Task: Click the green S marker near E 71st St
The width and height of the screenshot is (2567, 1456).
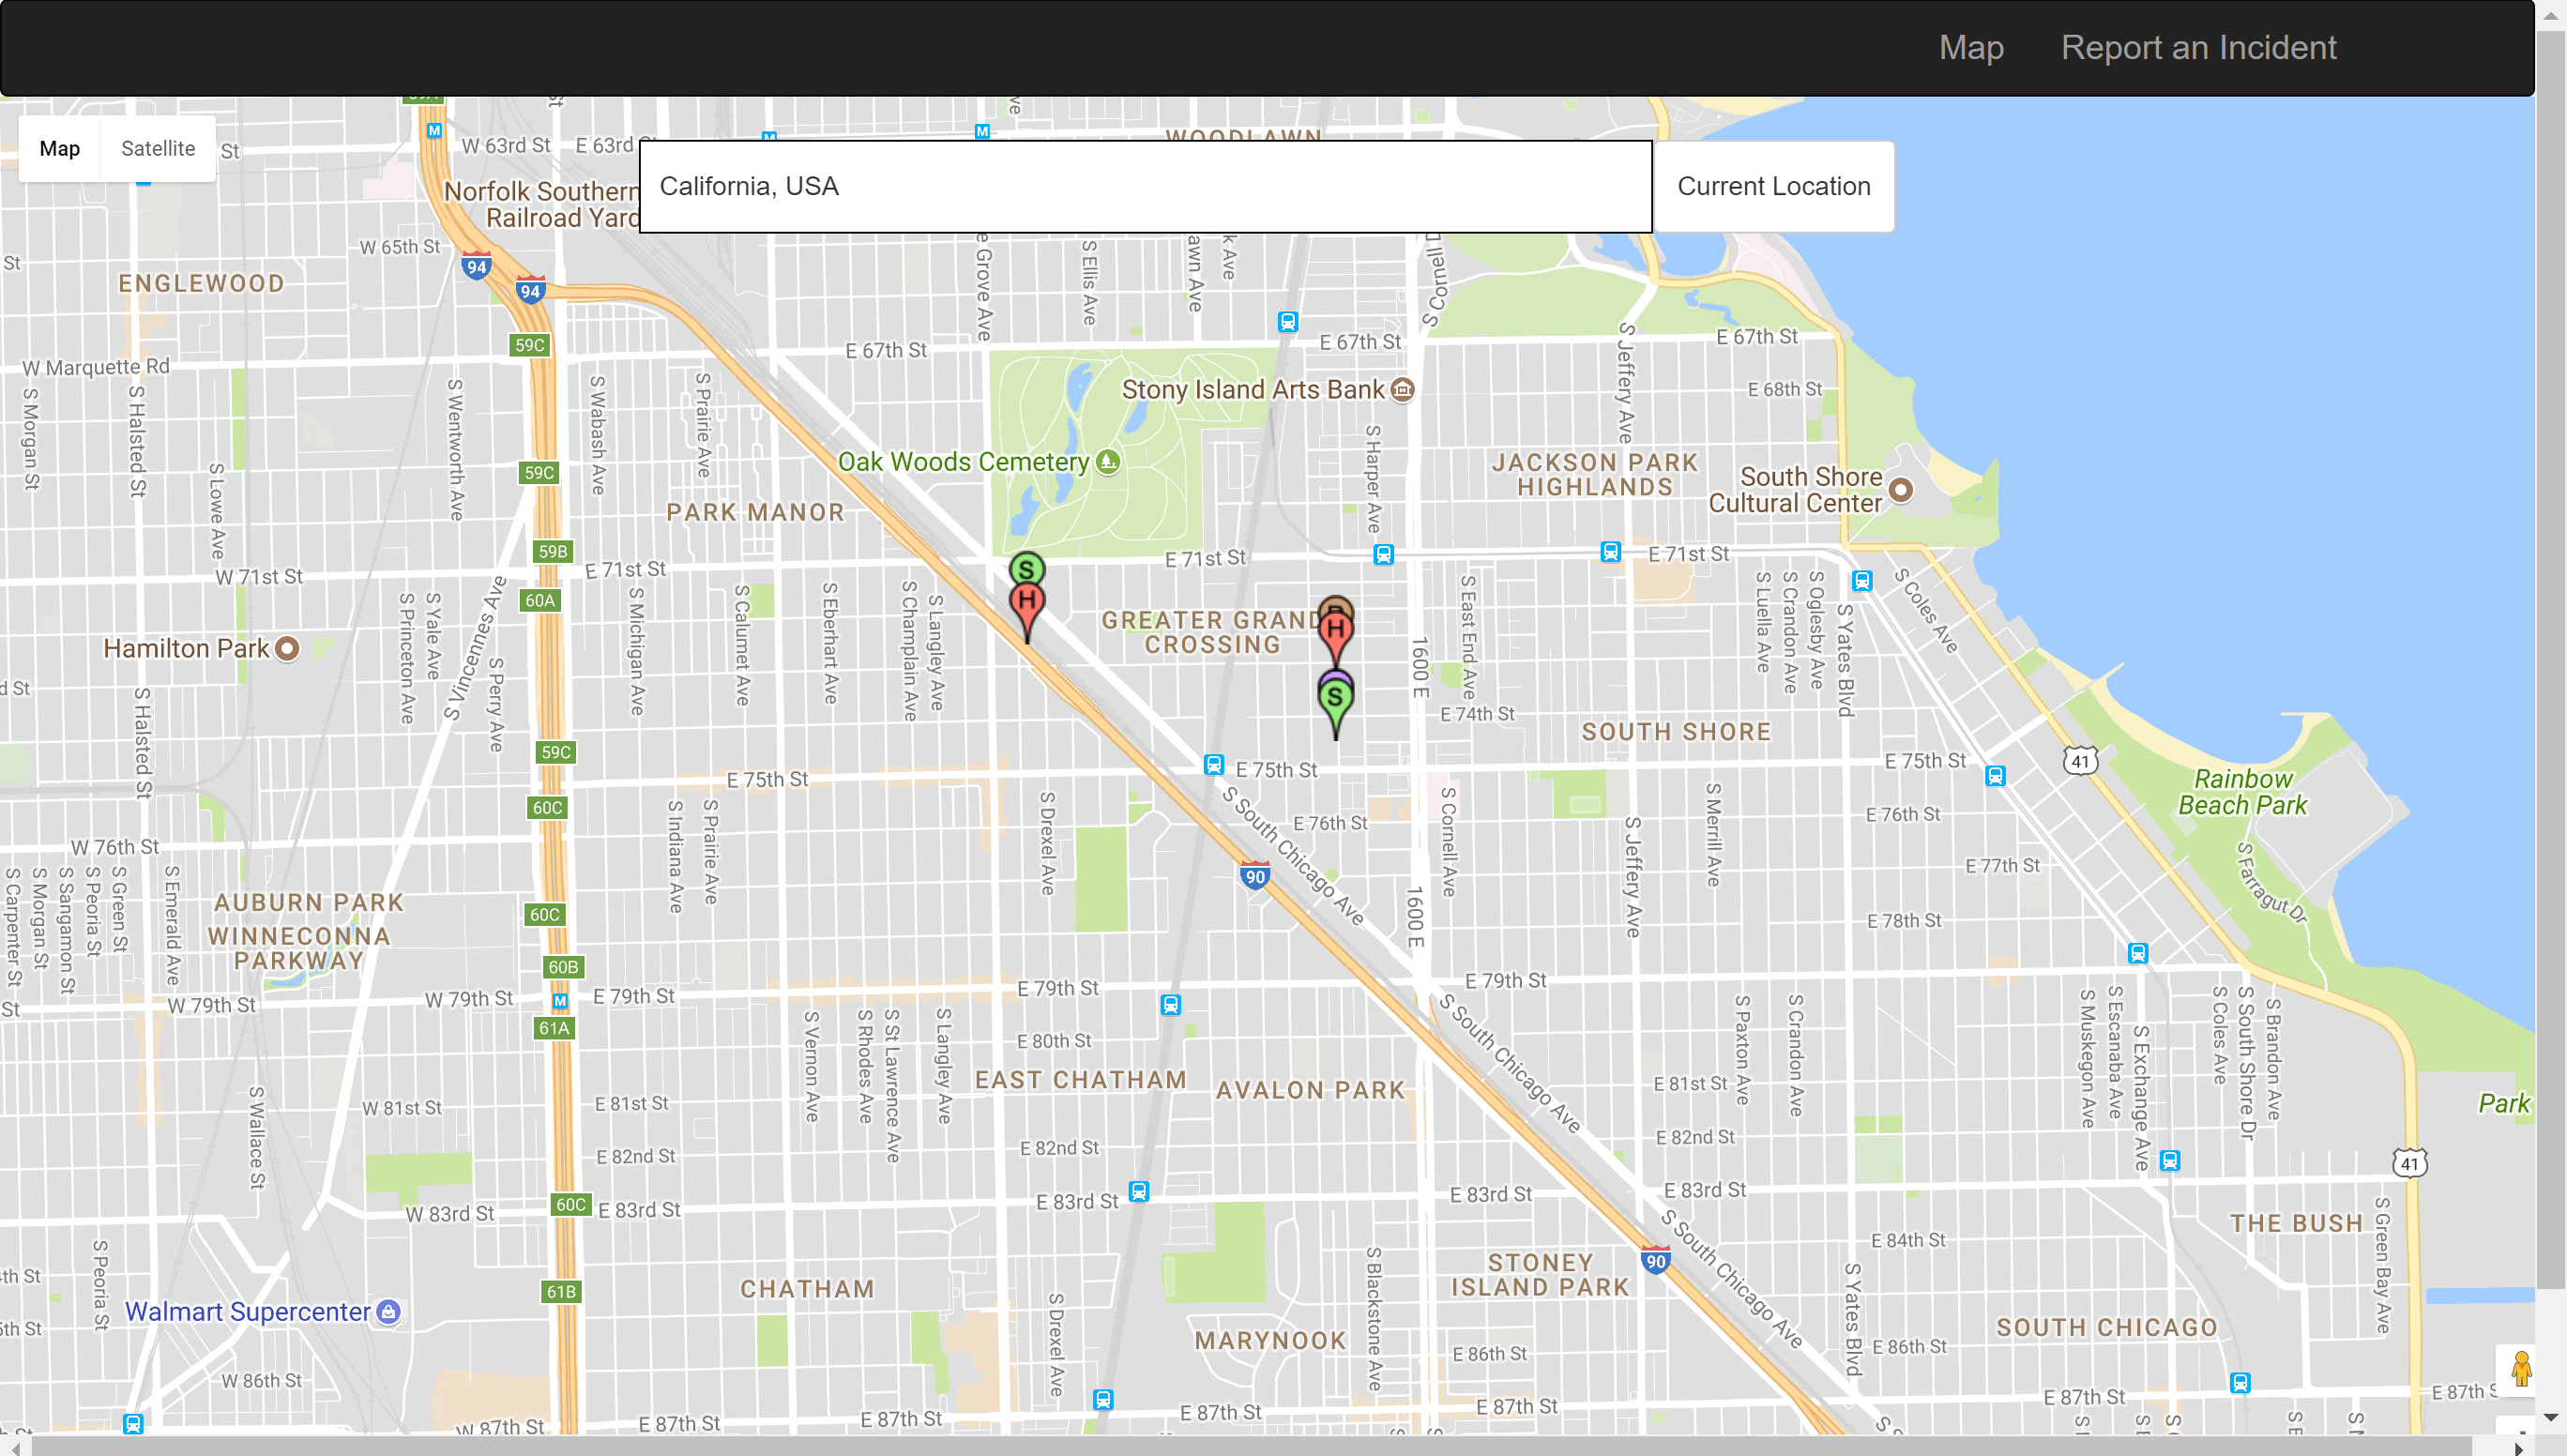Action: point(1026,570)
